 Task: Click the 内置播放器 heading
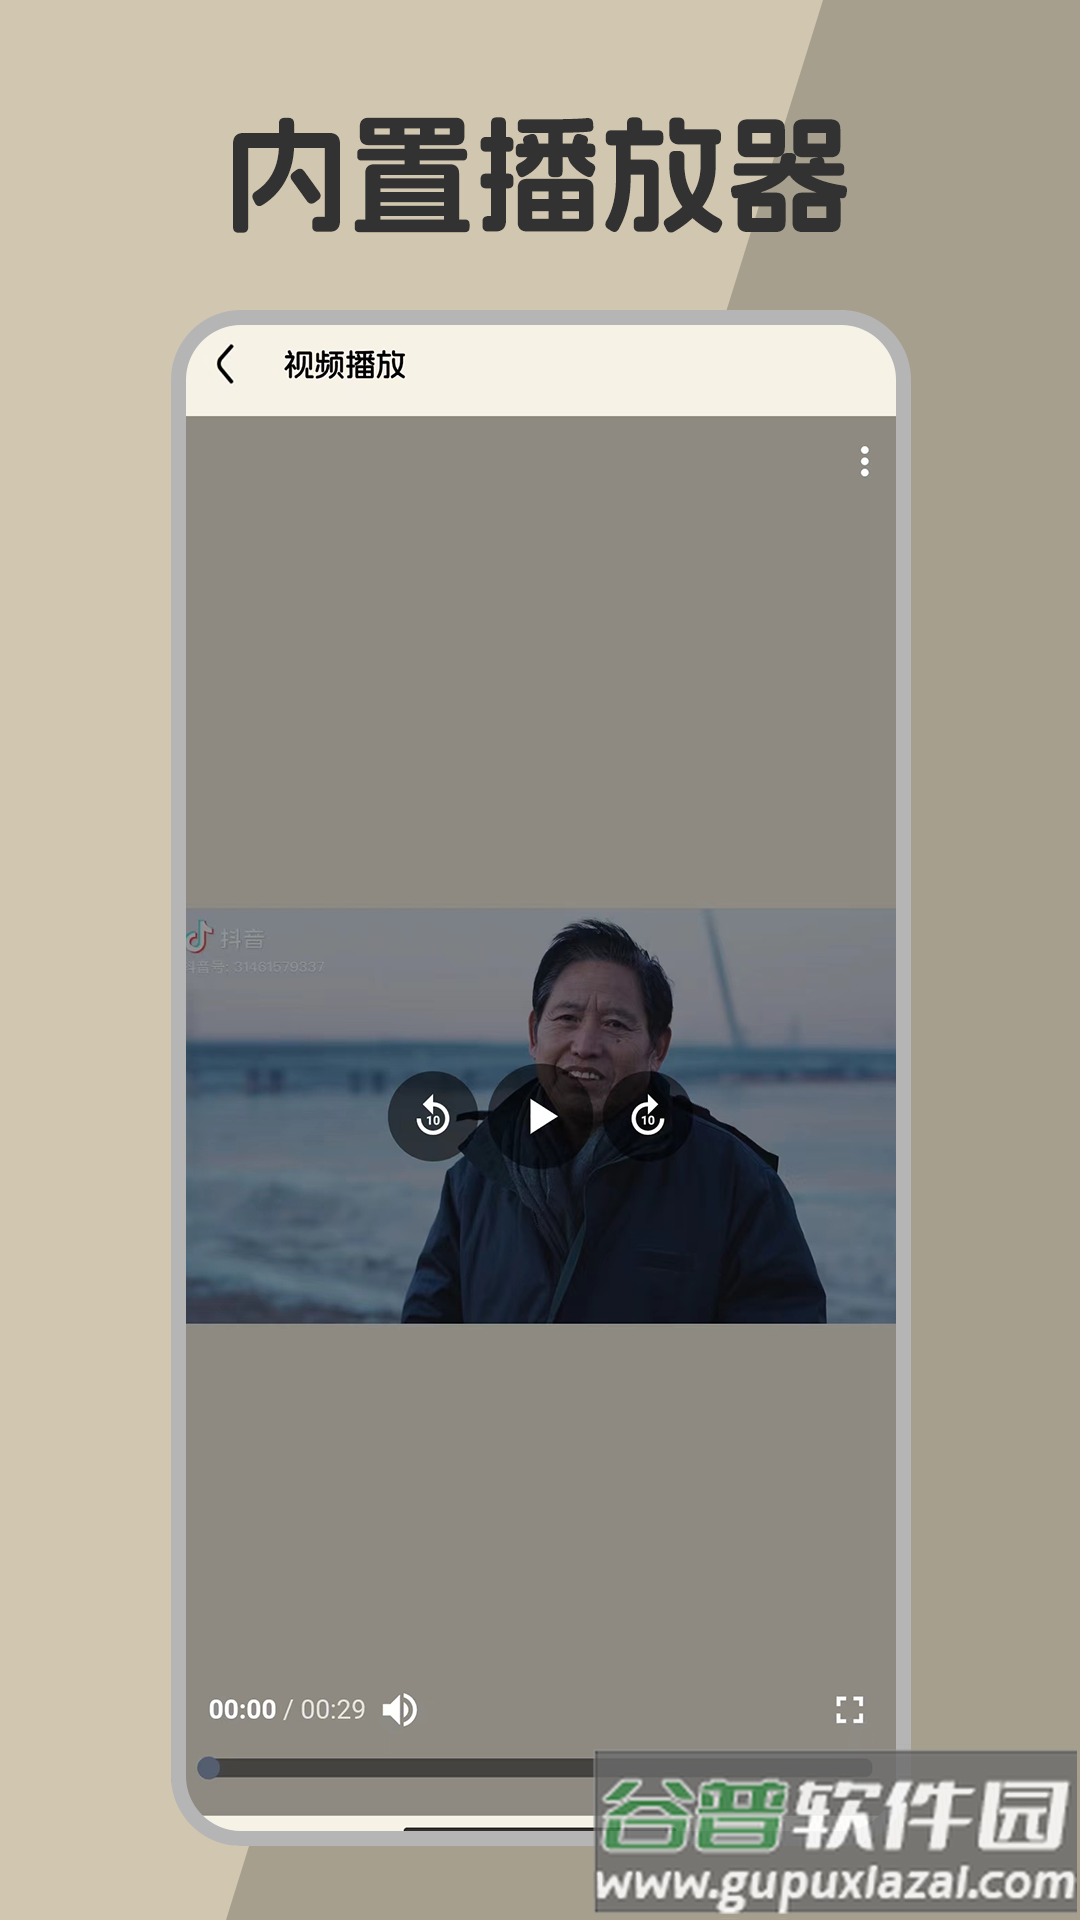(540, 176)
